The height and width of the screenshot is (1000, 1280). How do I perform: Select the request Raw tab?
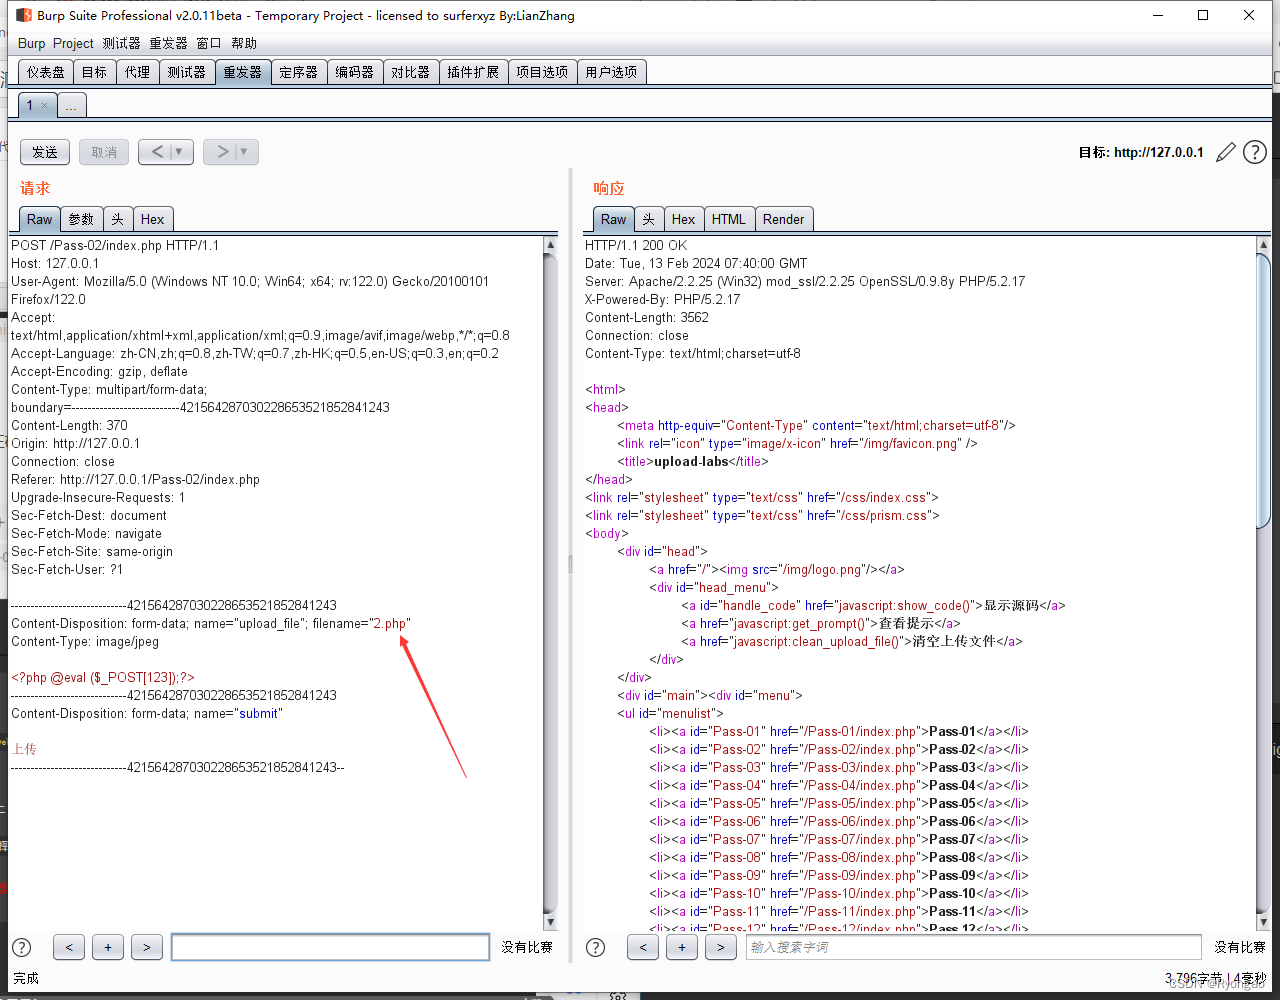40,219
